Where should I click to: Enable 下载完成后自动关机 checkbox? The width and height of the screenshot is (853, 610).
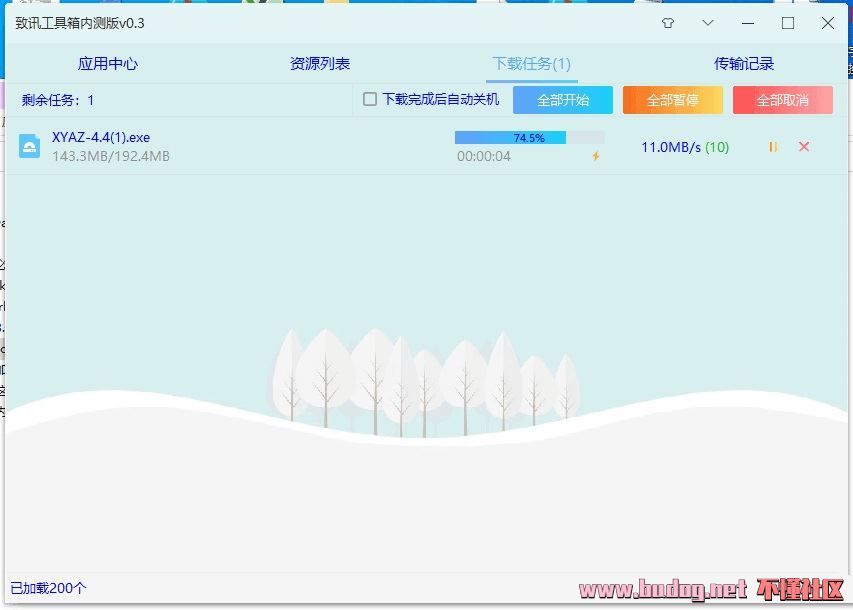370,99
